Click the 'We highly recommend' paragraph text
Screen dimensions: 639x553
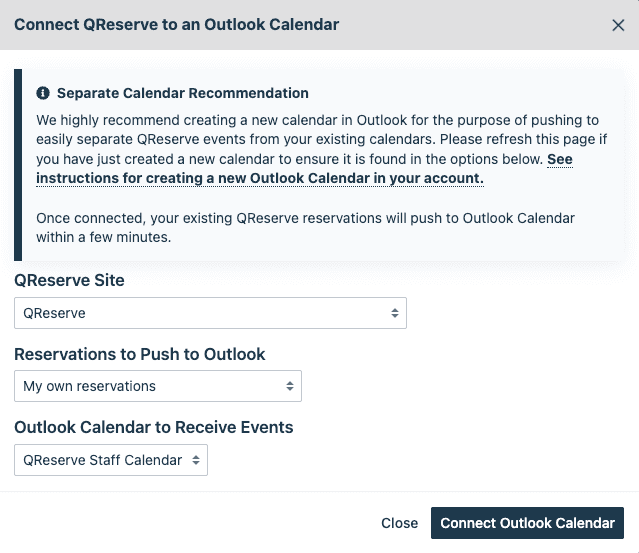(x=300, y=139)
